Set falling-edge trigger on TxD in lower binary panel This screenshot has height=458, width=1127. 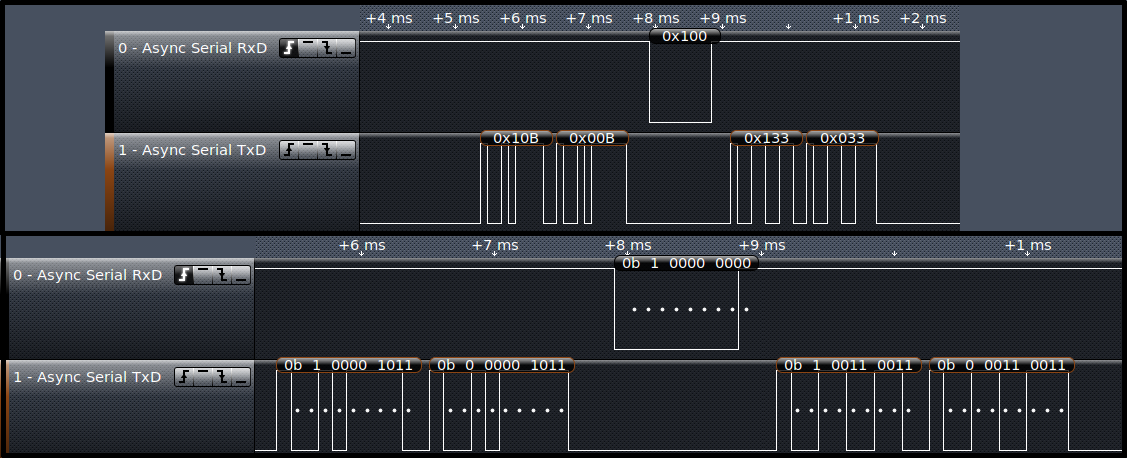pos(222,377)
